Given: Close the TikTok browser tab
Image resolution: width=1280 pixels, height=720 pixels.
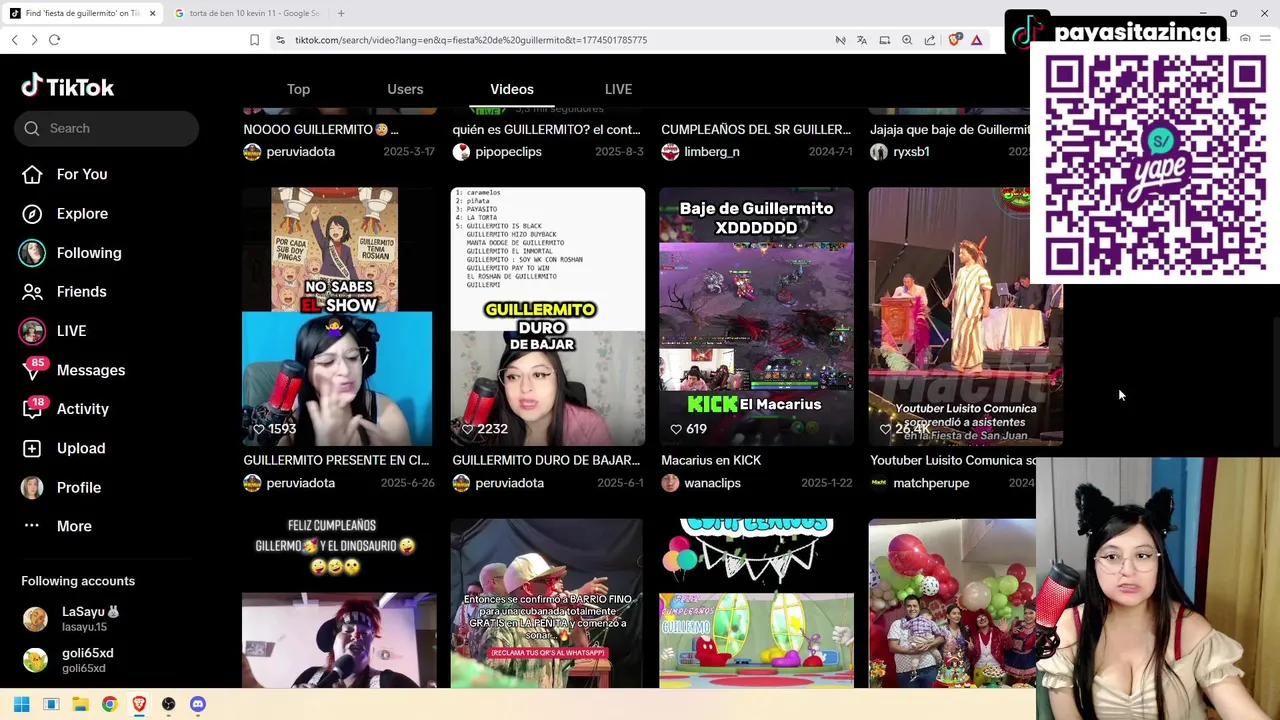Looking at the screenshot, I should pos(152,13).
